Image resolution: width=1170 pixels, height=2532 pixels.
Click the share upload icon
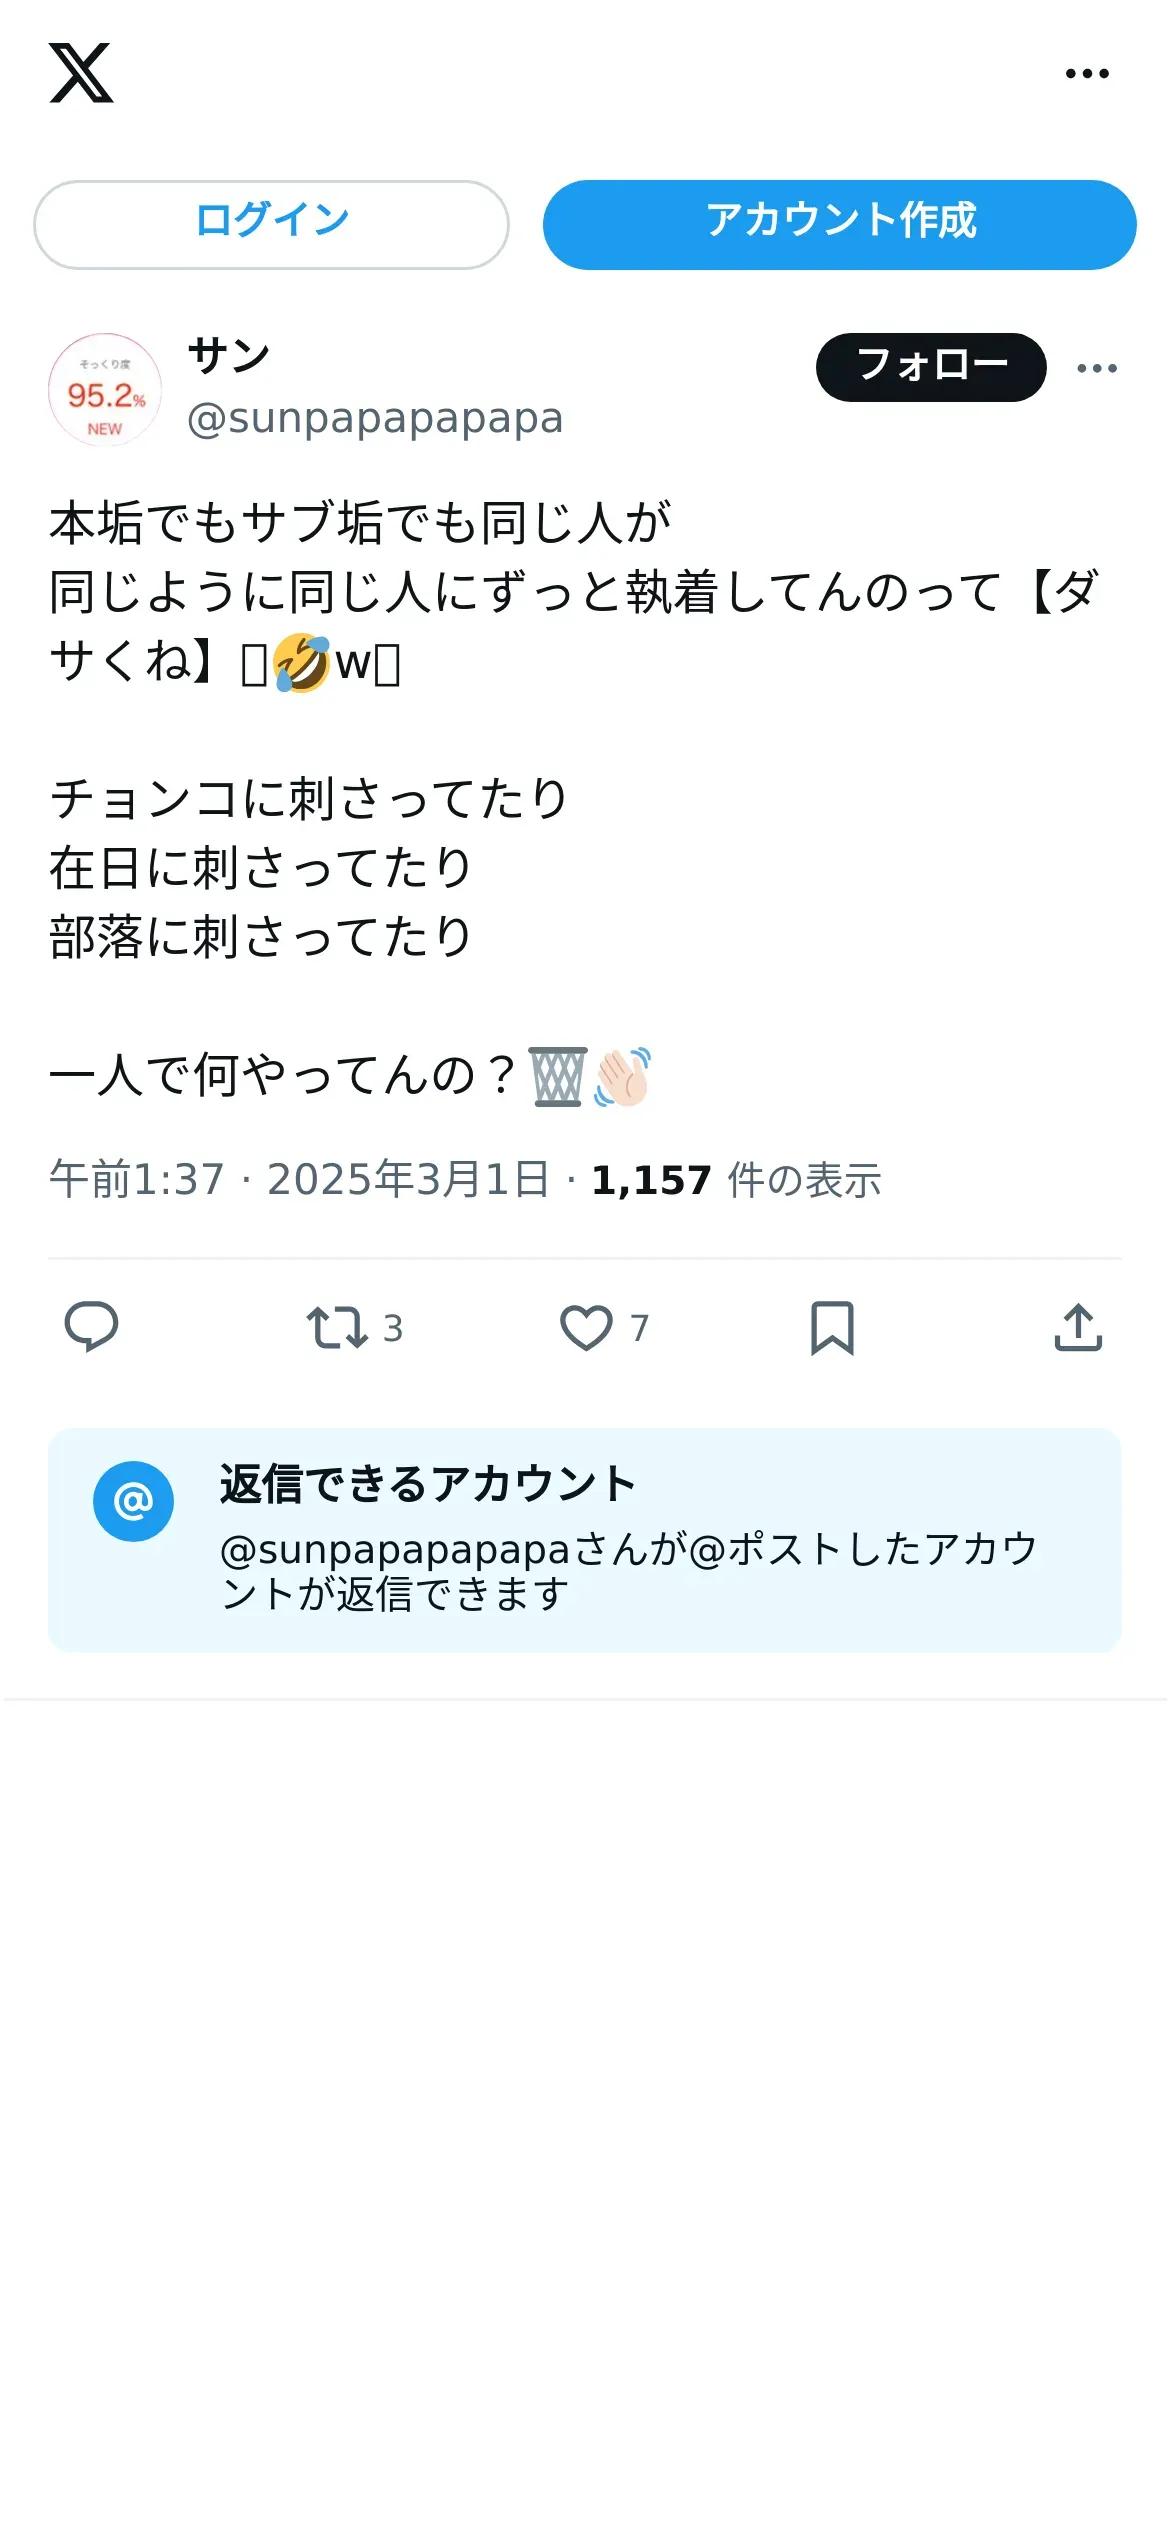pyautogui.click(x=1078, y=1328)
